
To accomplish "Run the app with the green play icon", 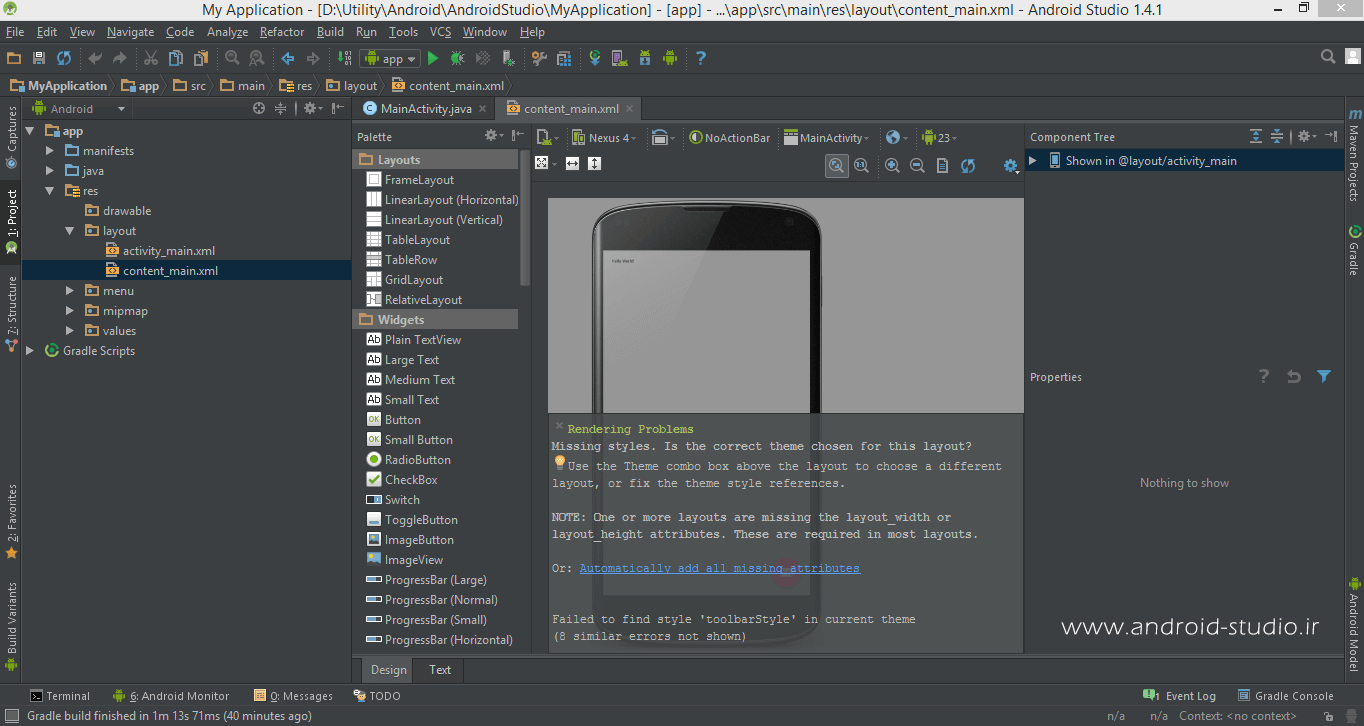I will (433, 59).
